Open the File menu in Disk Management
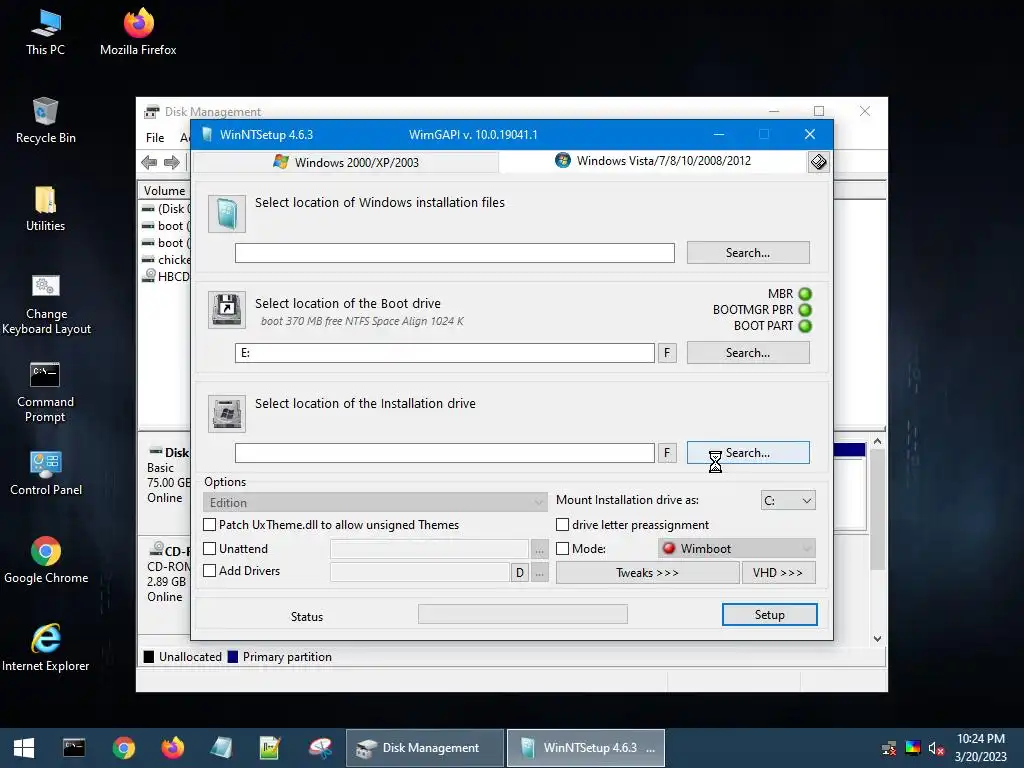The width and height of the screenshot is (1024, 768). [x=155, y=138]
